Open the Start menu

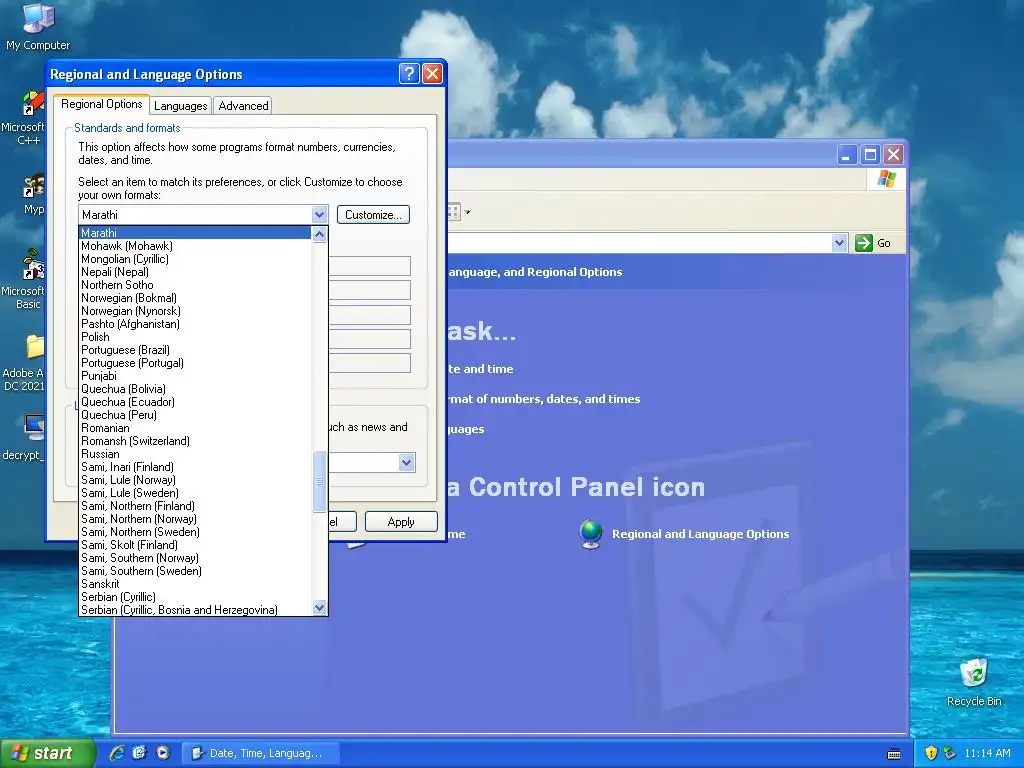(x=46, y=753)
